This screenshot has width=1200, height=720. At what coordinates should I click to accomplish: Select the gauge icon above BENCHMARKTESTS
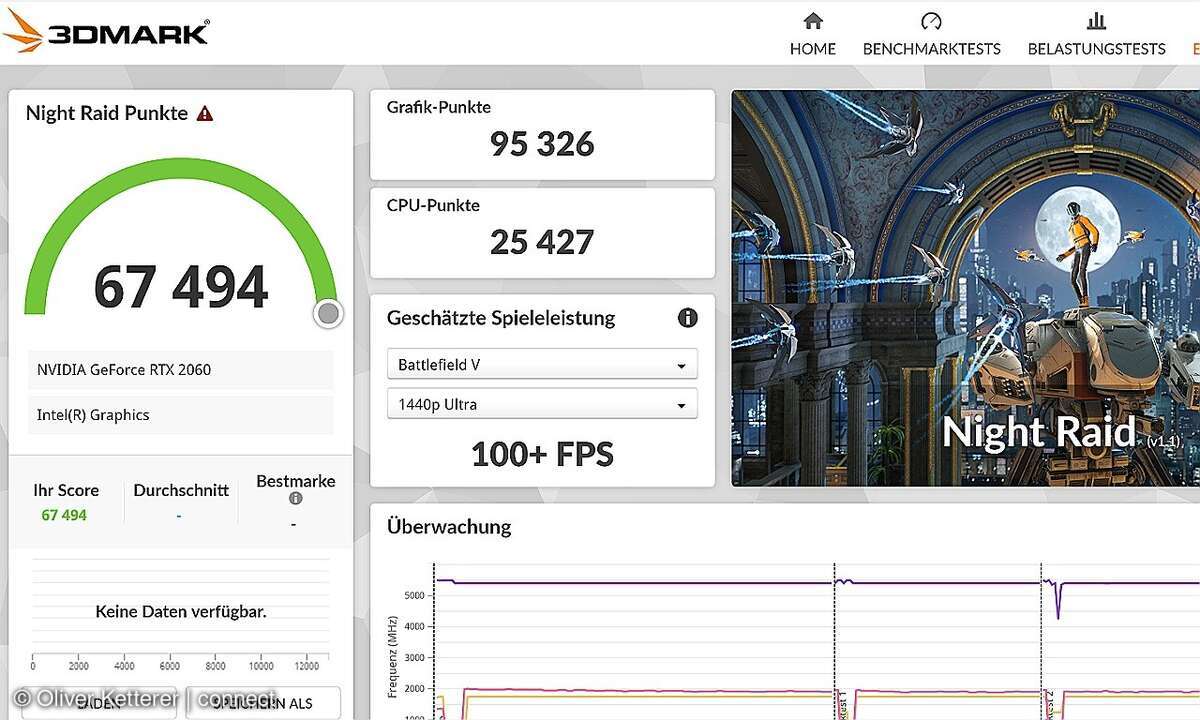(x=931, y=22)
